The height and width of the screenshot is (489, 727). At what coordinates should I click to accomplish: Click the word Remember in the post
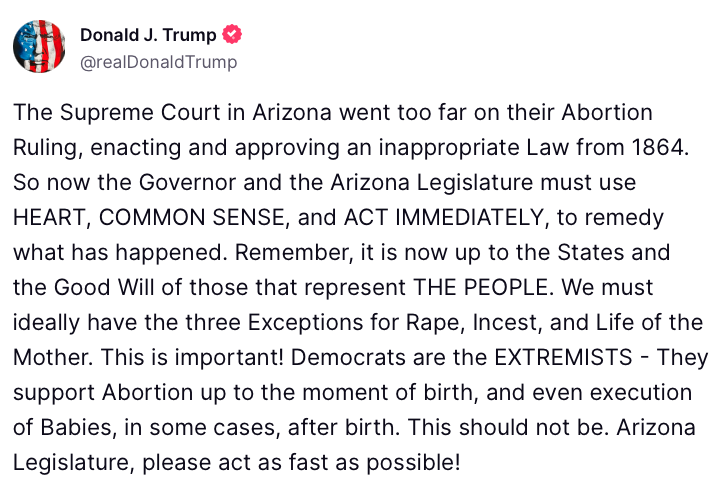pos(291,253)
